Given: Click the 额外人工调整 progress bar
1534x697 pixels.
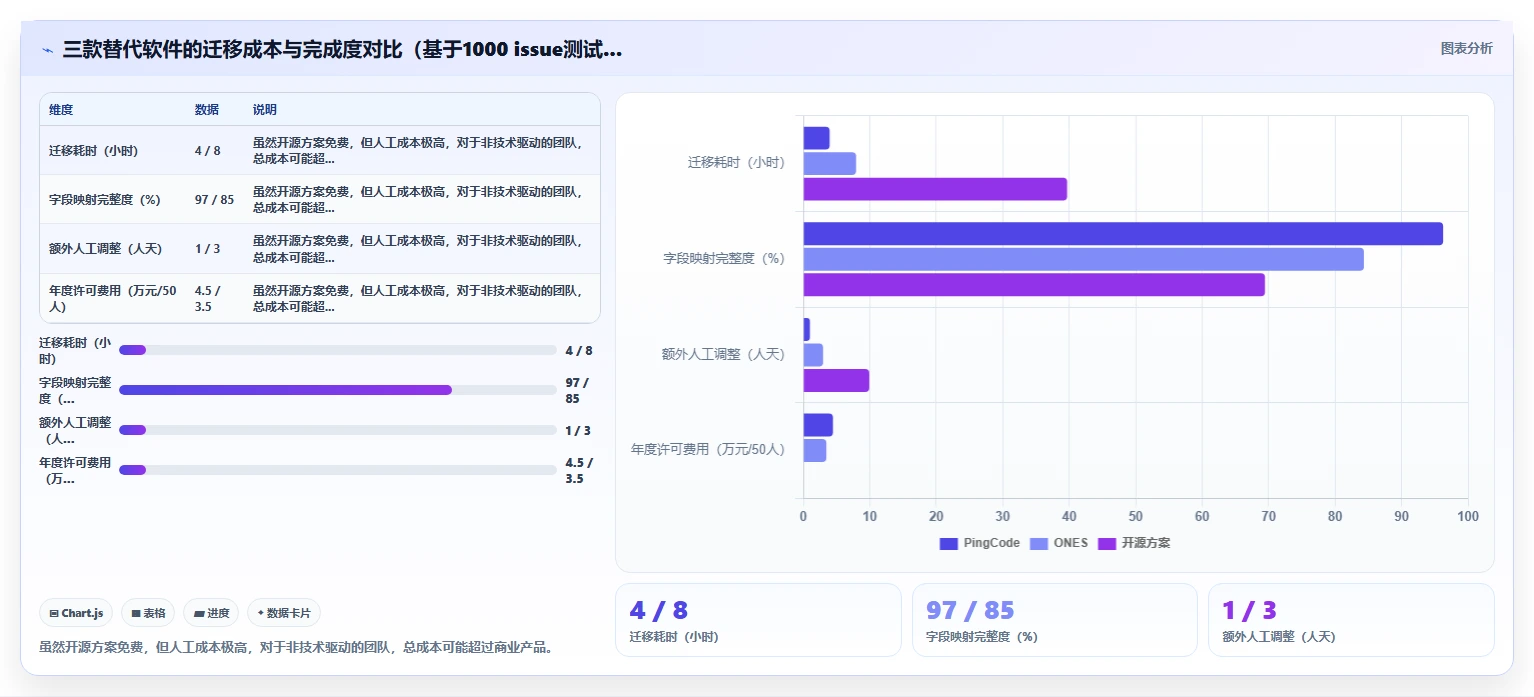Looking at the screenshot, I should coord(337,430).
